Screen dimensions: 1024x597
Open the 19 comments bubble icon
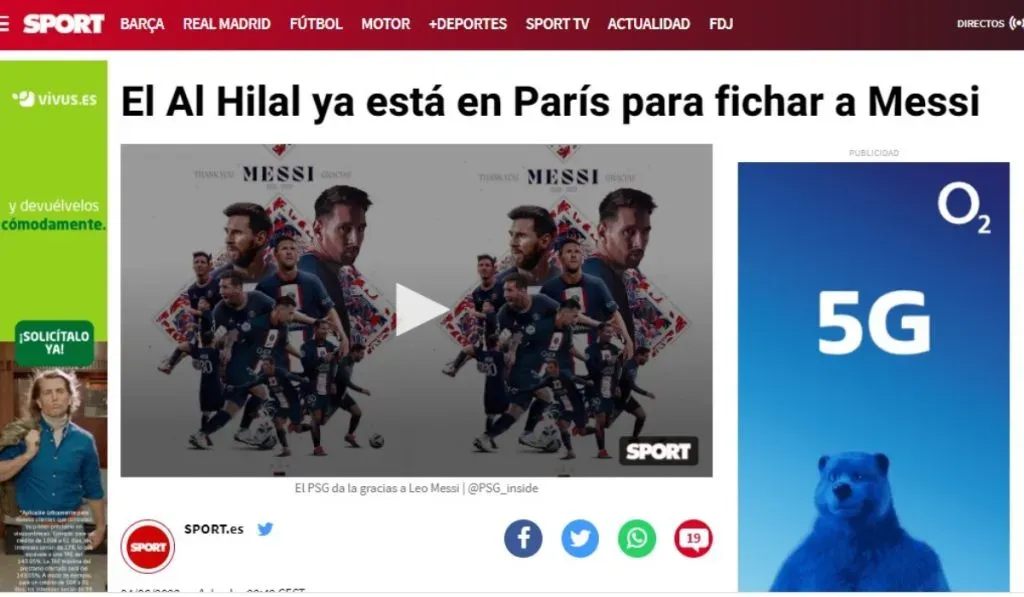point(693,539)
